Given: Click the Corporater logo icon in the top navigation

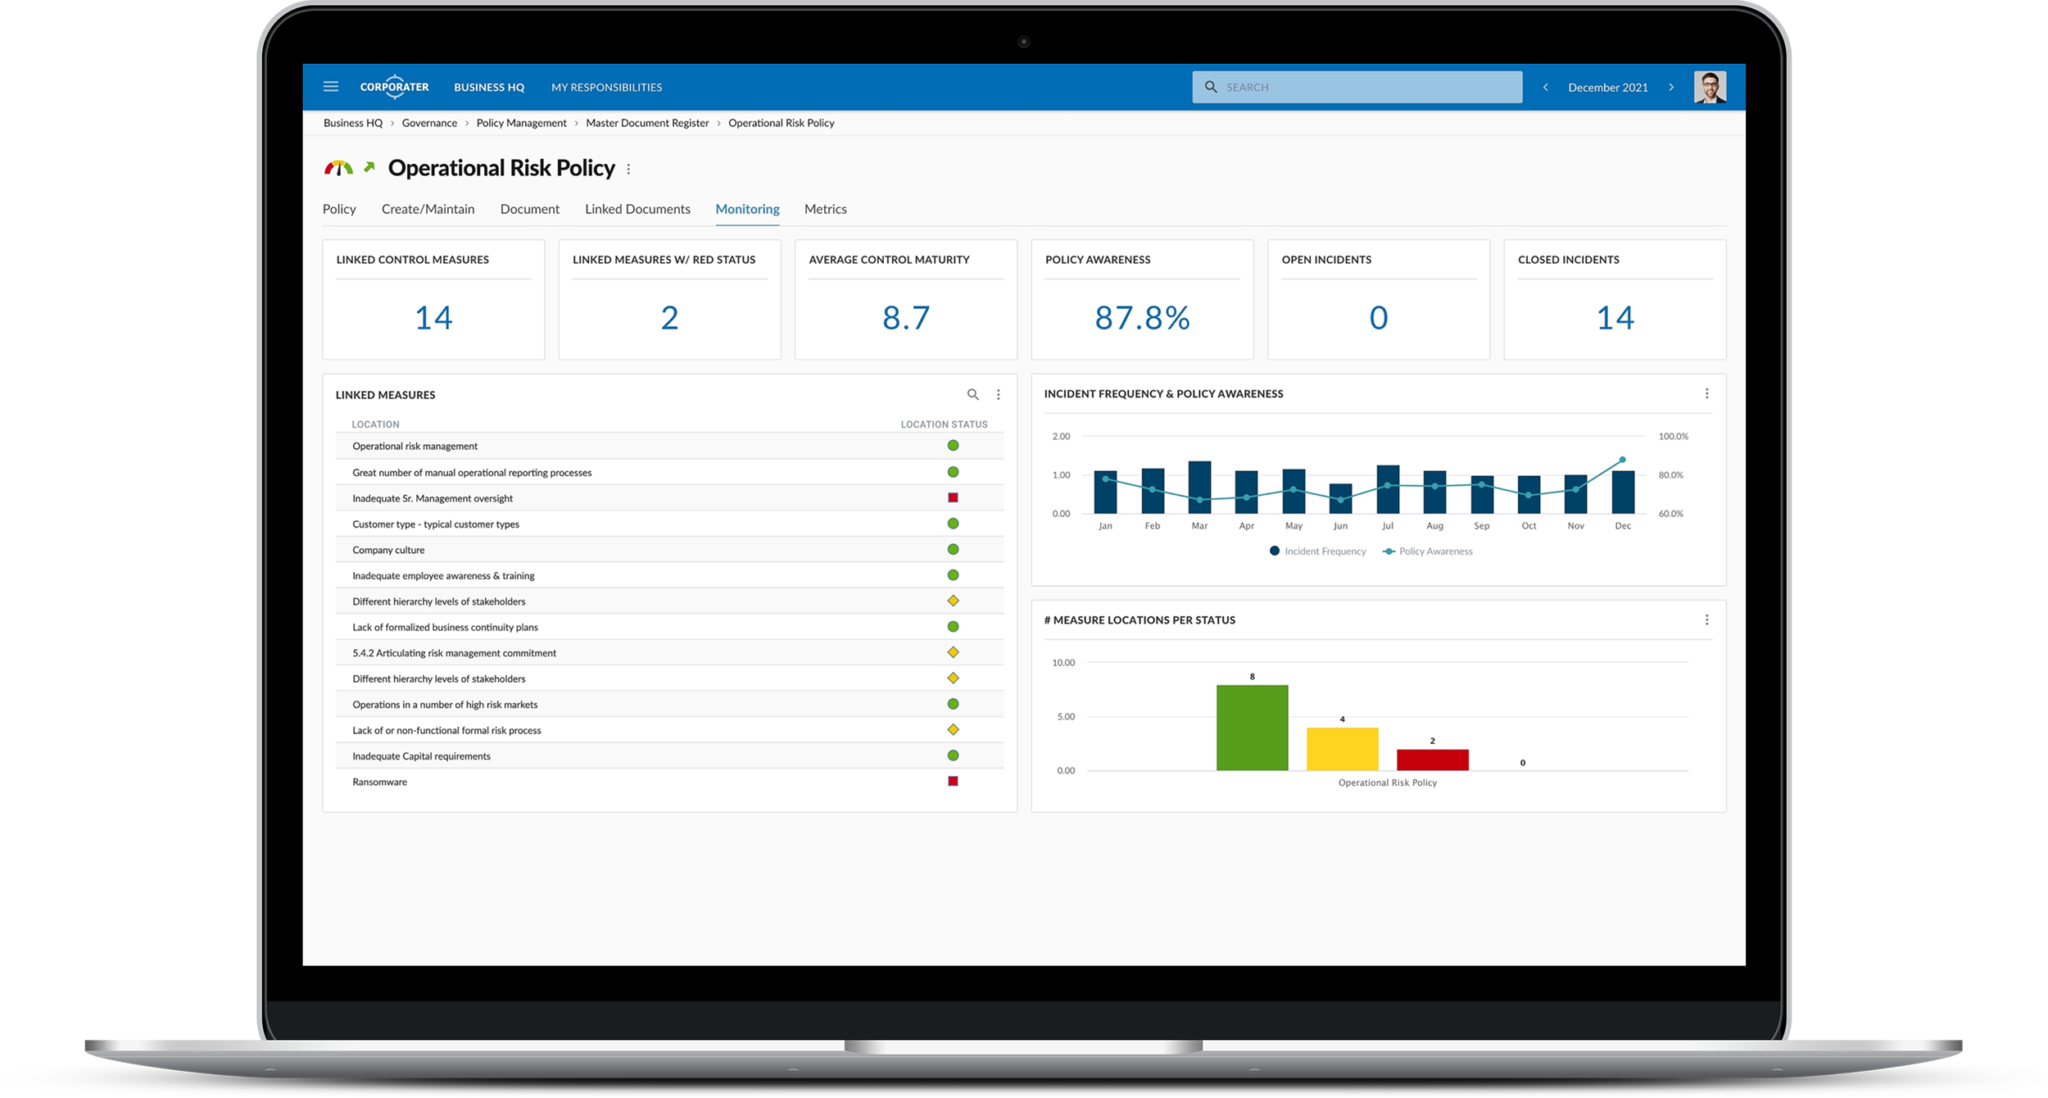Looking at the screenshot, I should (393, 87).
